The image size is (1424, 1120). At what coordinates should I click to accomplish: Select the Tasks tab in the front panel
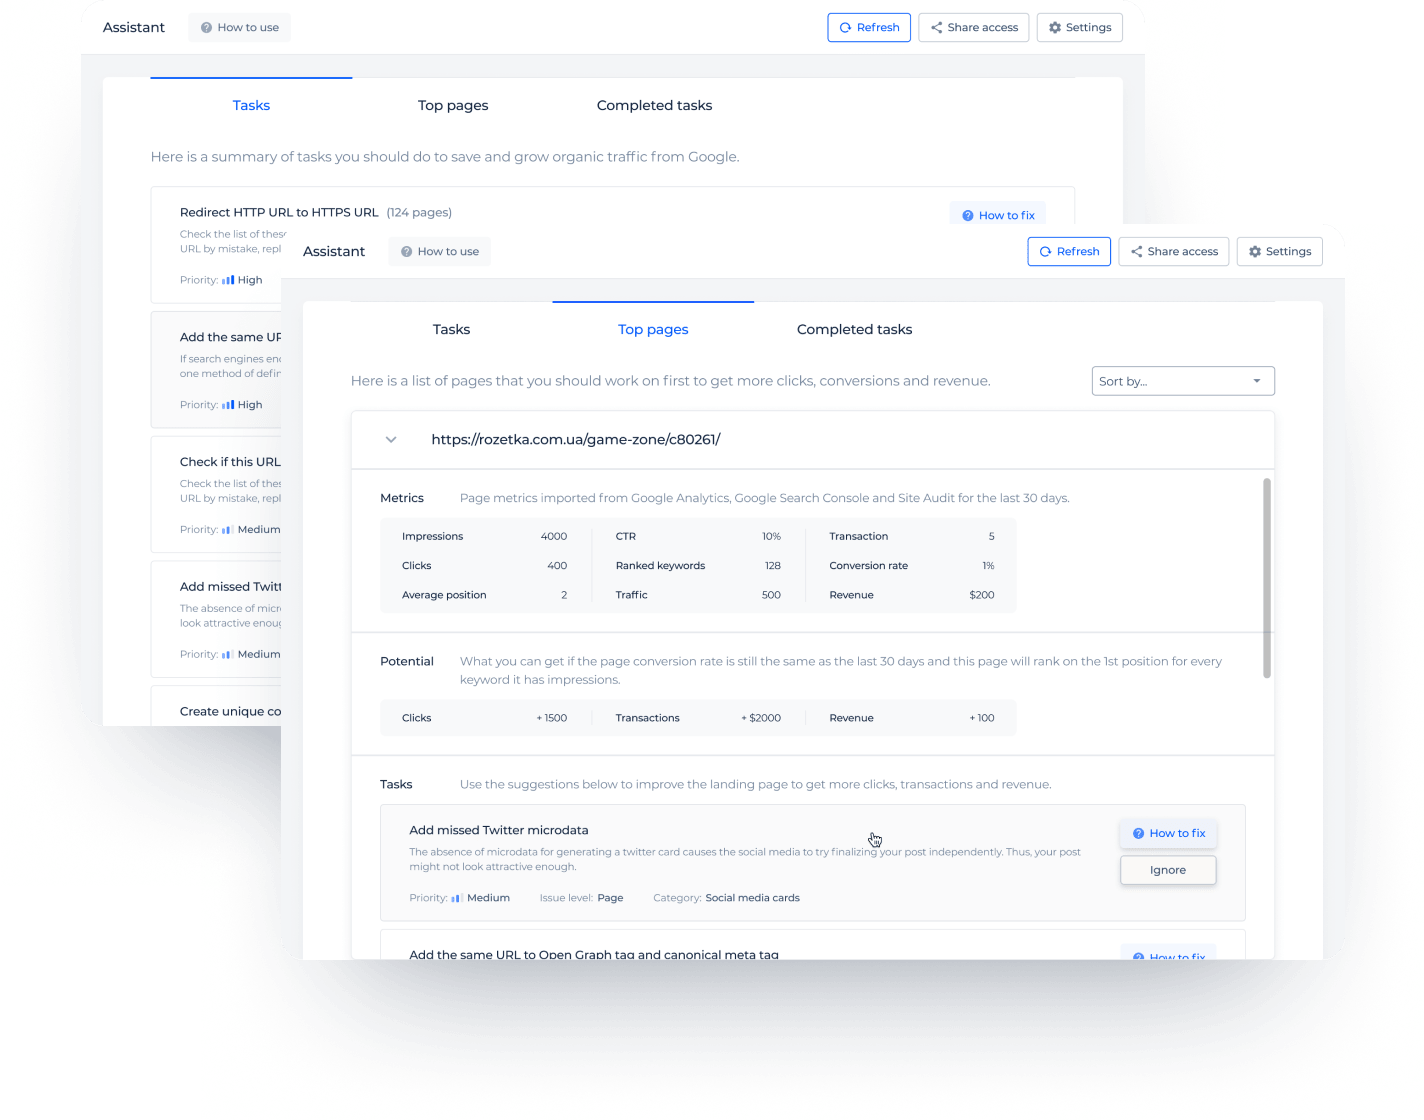451,329
